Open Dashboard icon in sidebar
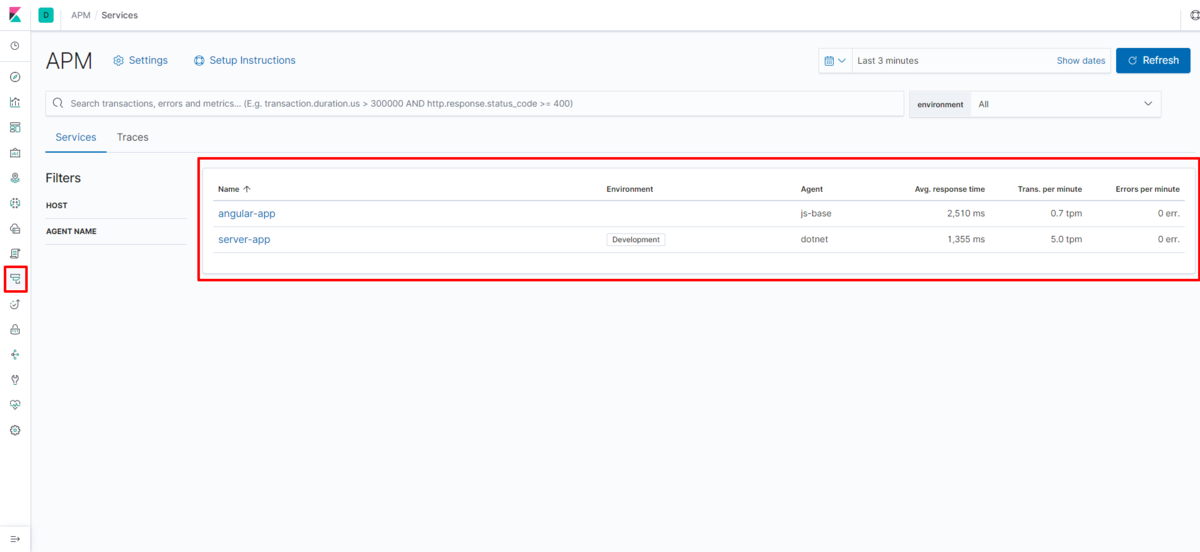Viewport: 1200px width, 552px height. 15,127
